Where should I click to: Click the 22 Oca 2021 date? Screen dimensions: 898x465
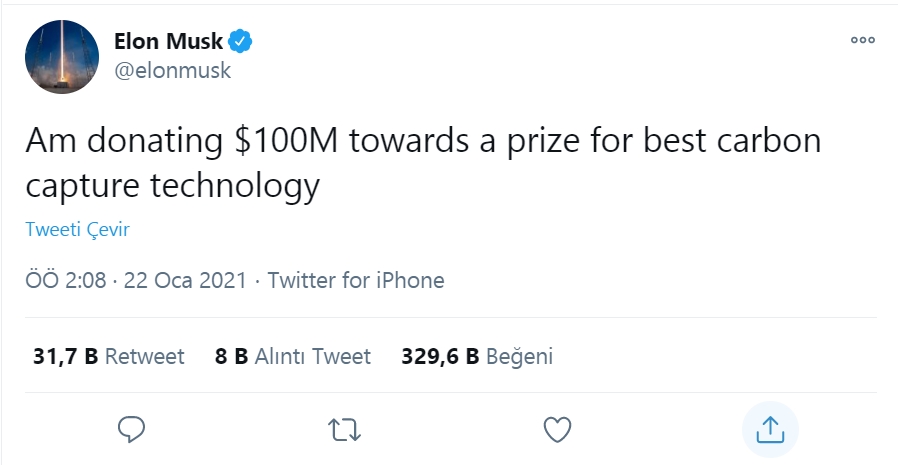(x=186, y=280)
